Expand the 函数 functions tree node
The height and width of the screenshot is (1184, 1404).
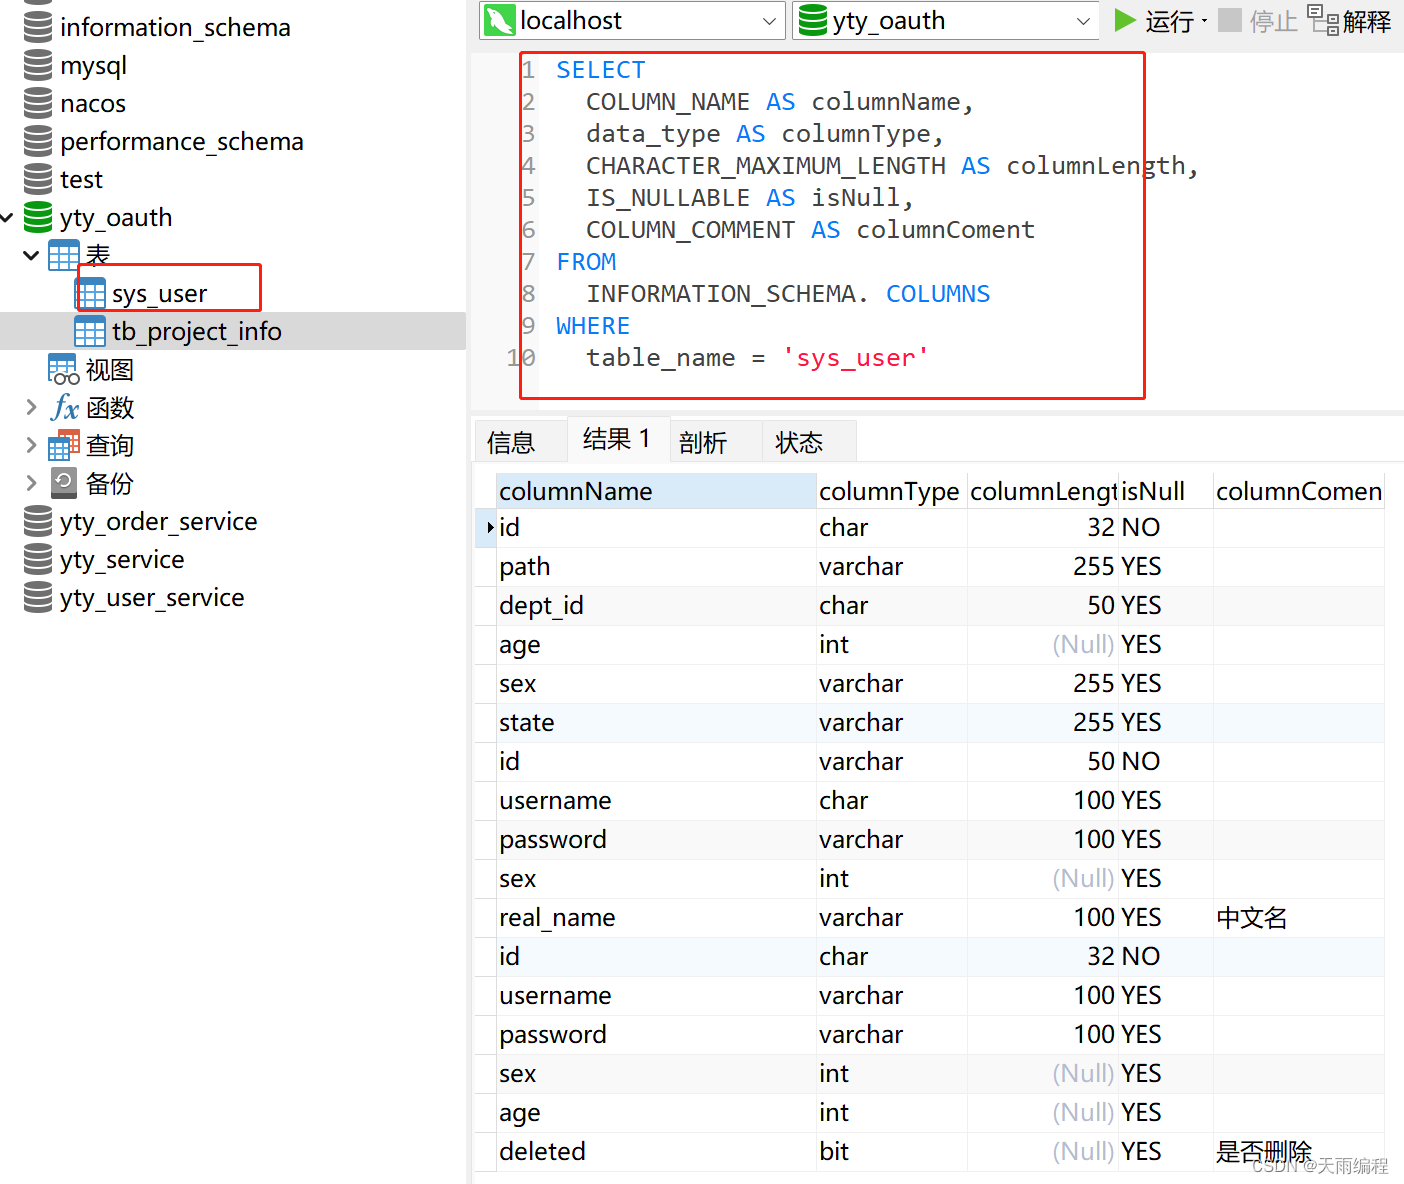(30, 407)
